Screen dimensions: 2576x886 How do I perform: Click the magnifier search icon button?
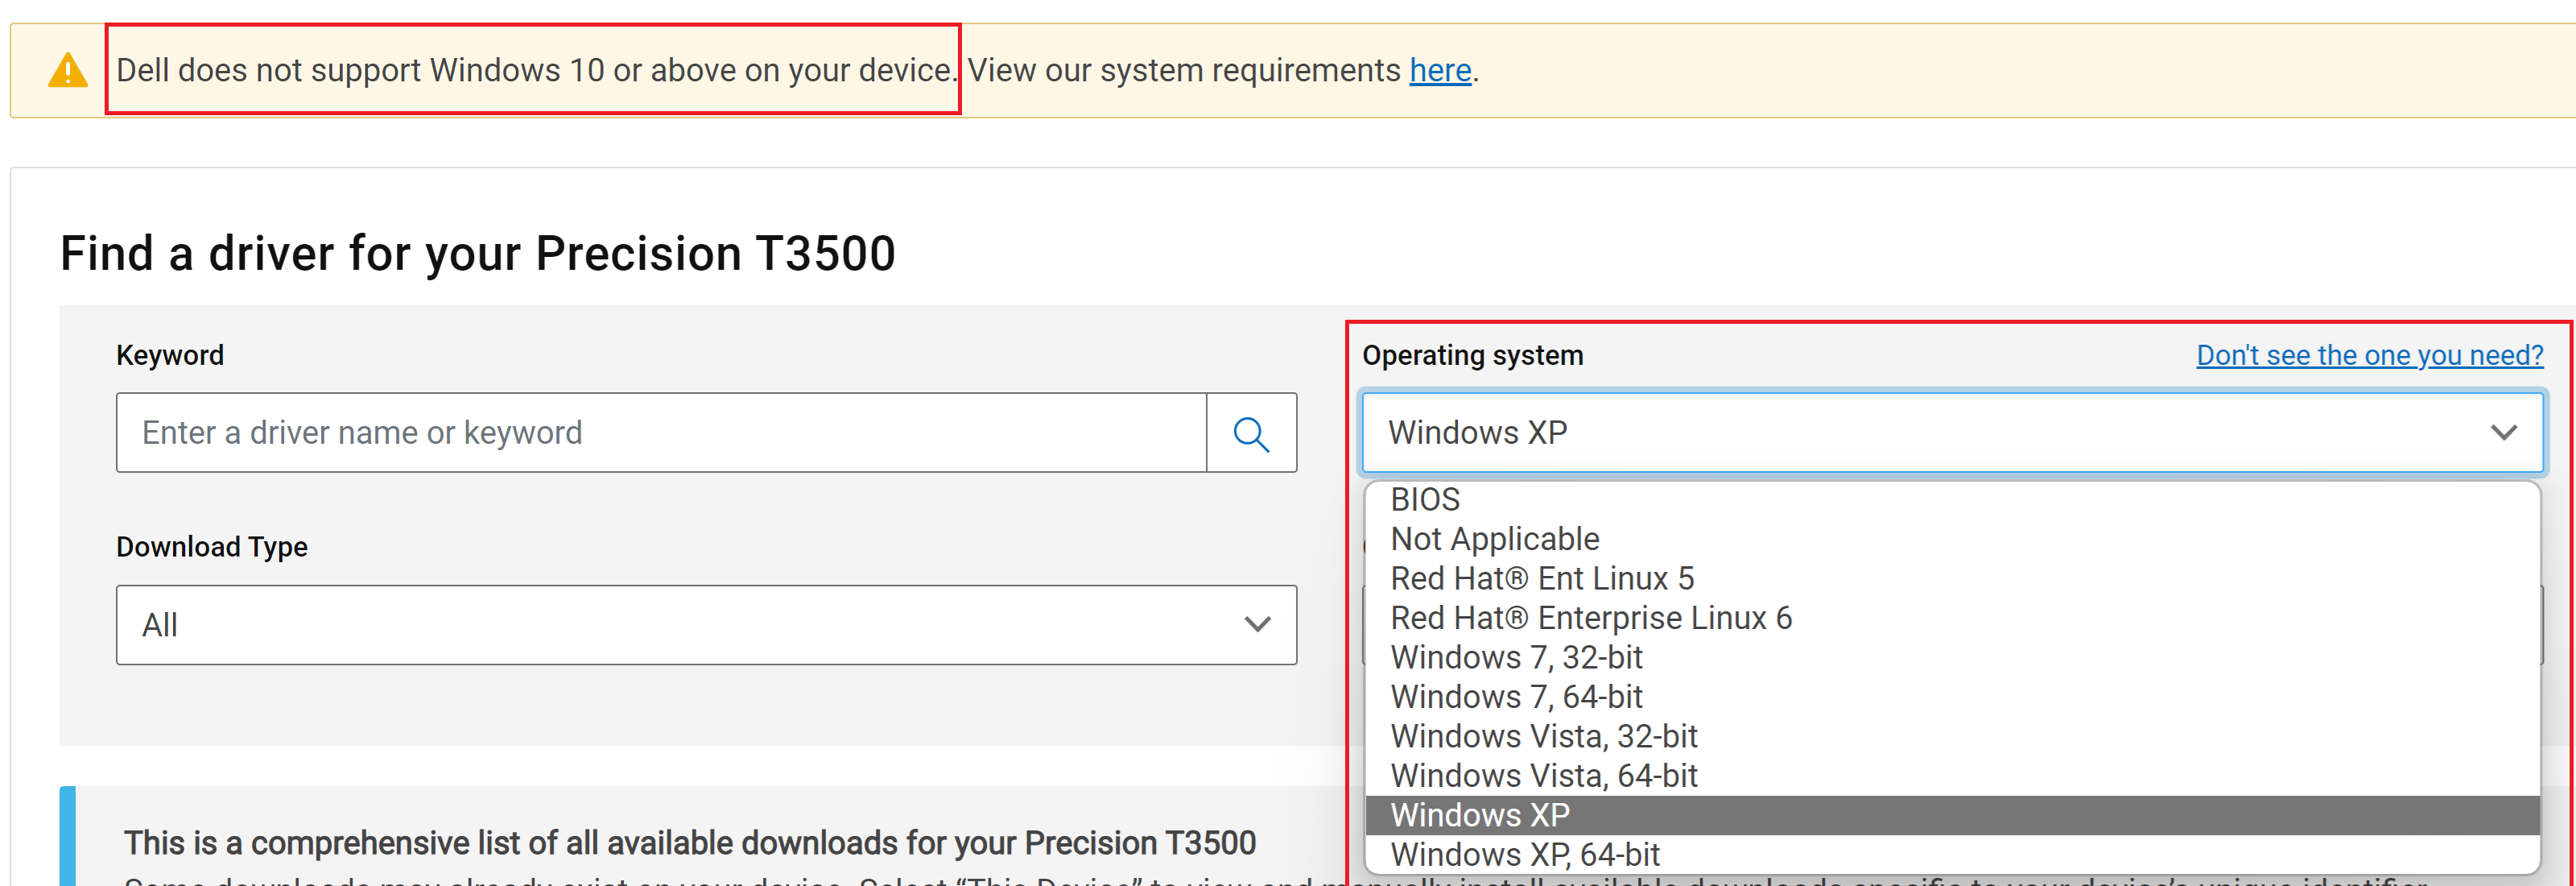(x=1251, y=433)
